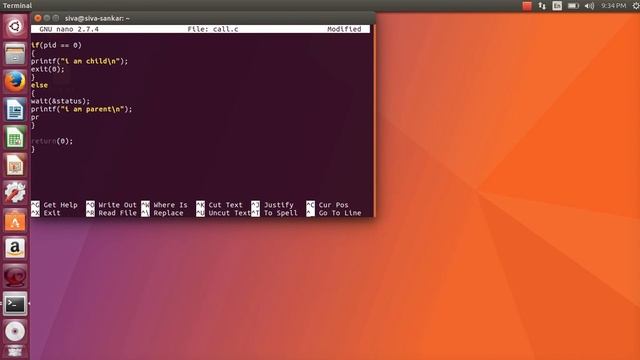Click the ^K Cut Text shortcut
640x360 pixels.
(220, 205)
